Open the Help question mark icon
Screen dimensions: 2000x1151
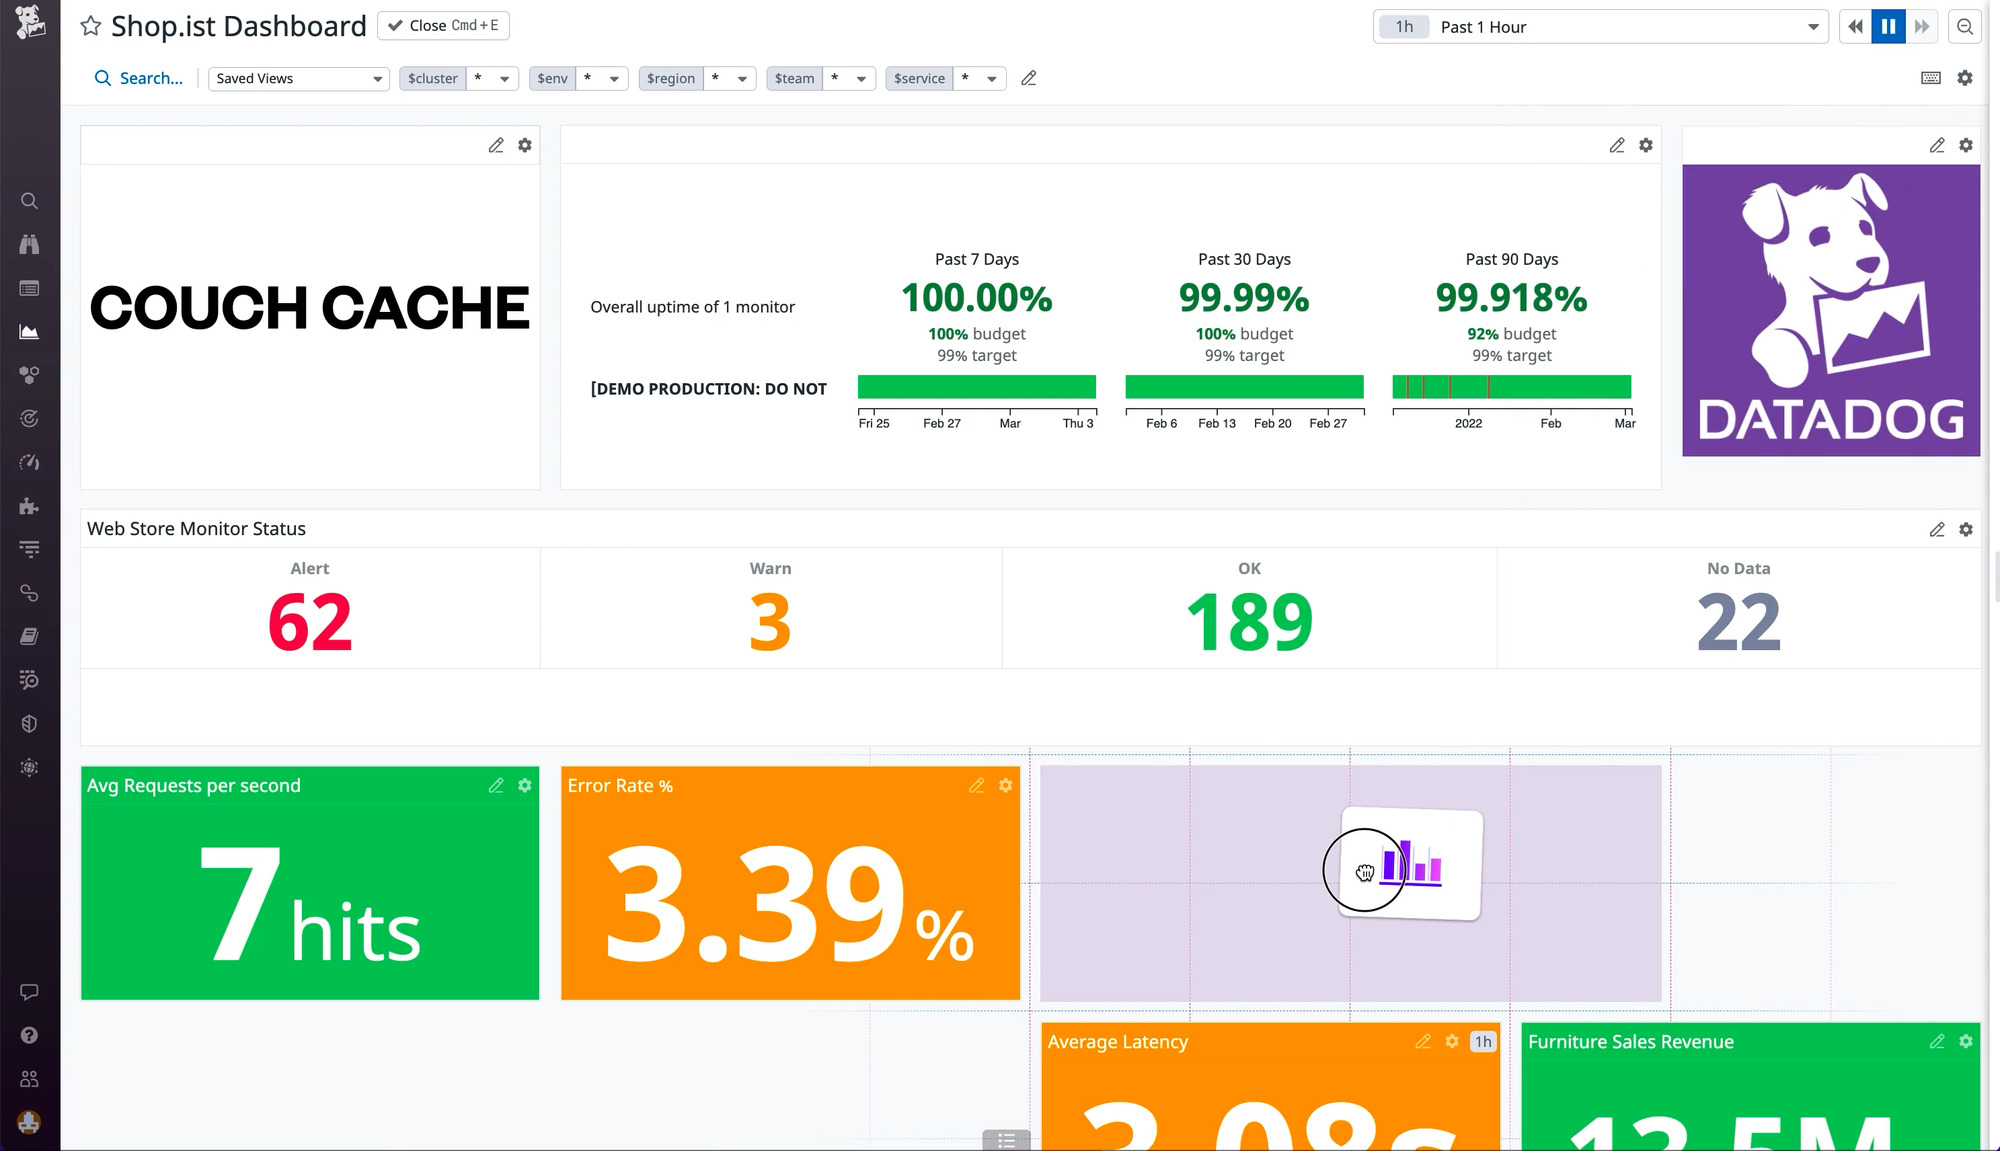click(29, 1035)
